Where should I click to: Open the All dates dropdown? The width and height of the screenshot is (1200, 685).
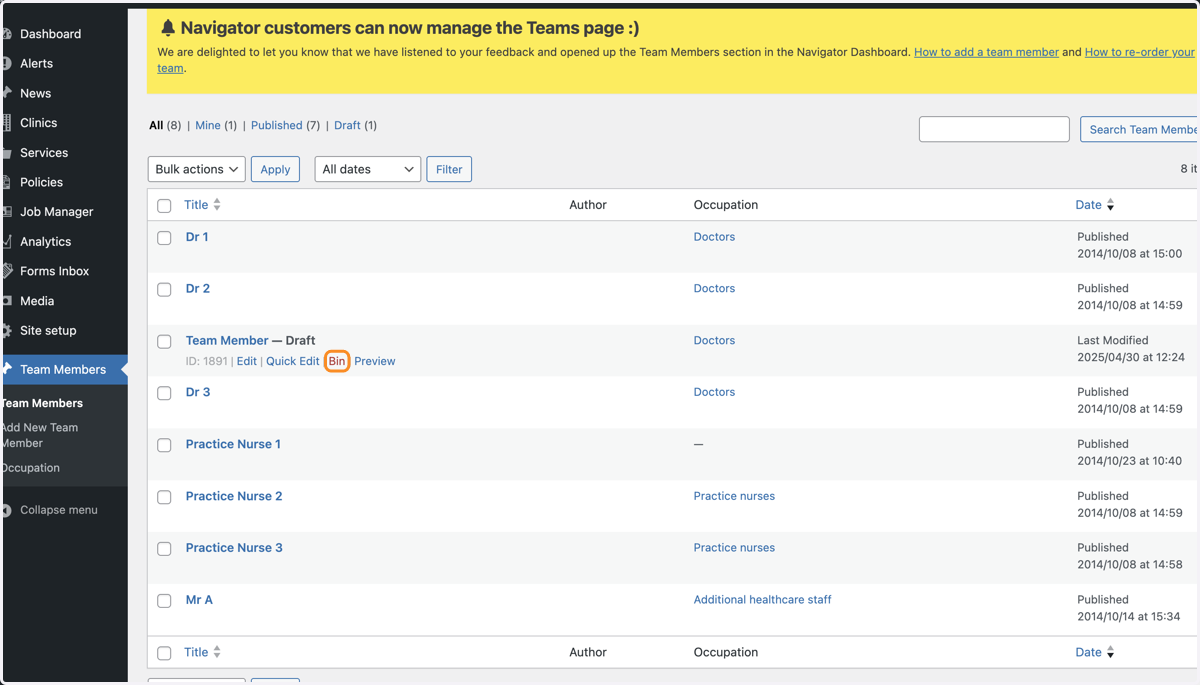point(368,169)
